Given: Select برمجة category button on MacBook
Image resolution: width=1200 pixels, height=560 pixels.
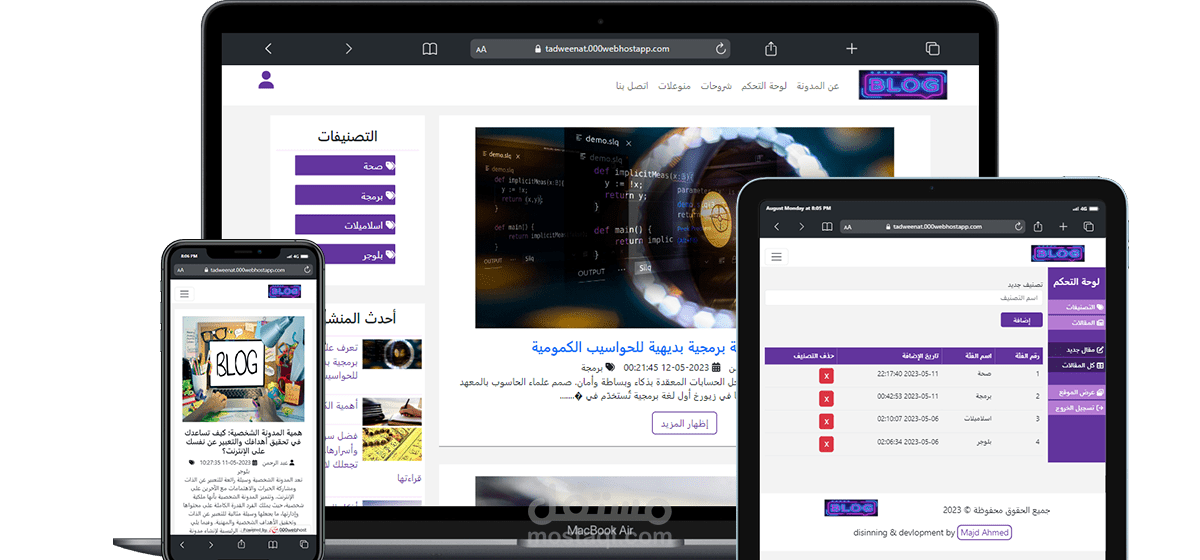Looking at the screenshot, I should (345, 195).
